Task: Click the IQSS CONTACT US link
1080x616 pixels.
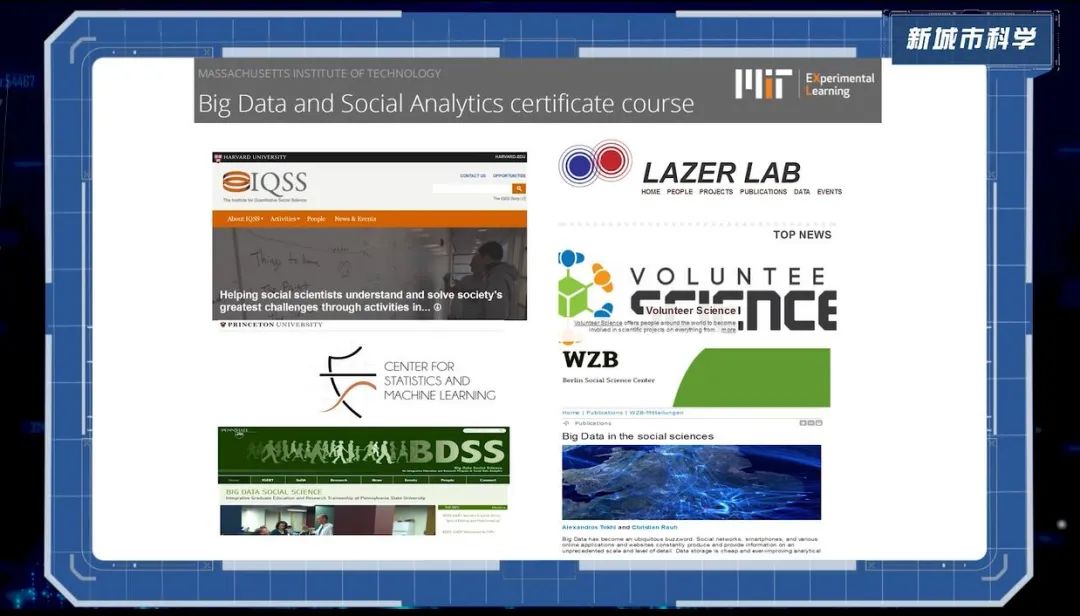Action: pyautogui.click(x=473, y=176)
